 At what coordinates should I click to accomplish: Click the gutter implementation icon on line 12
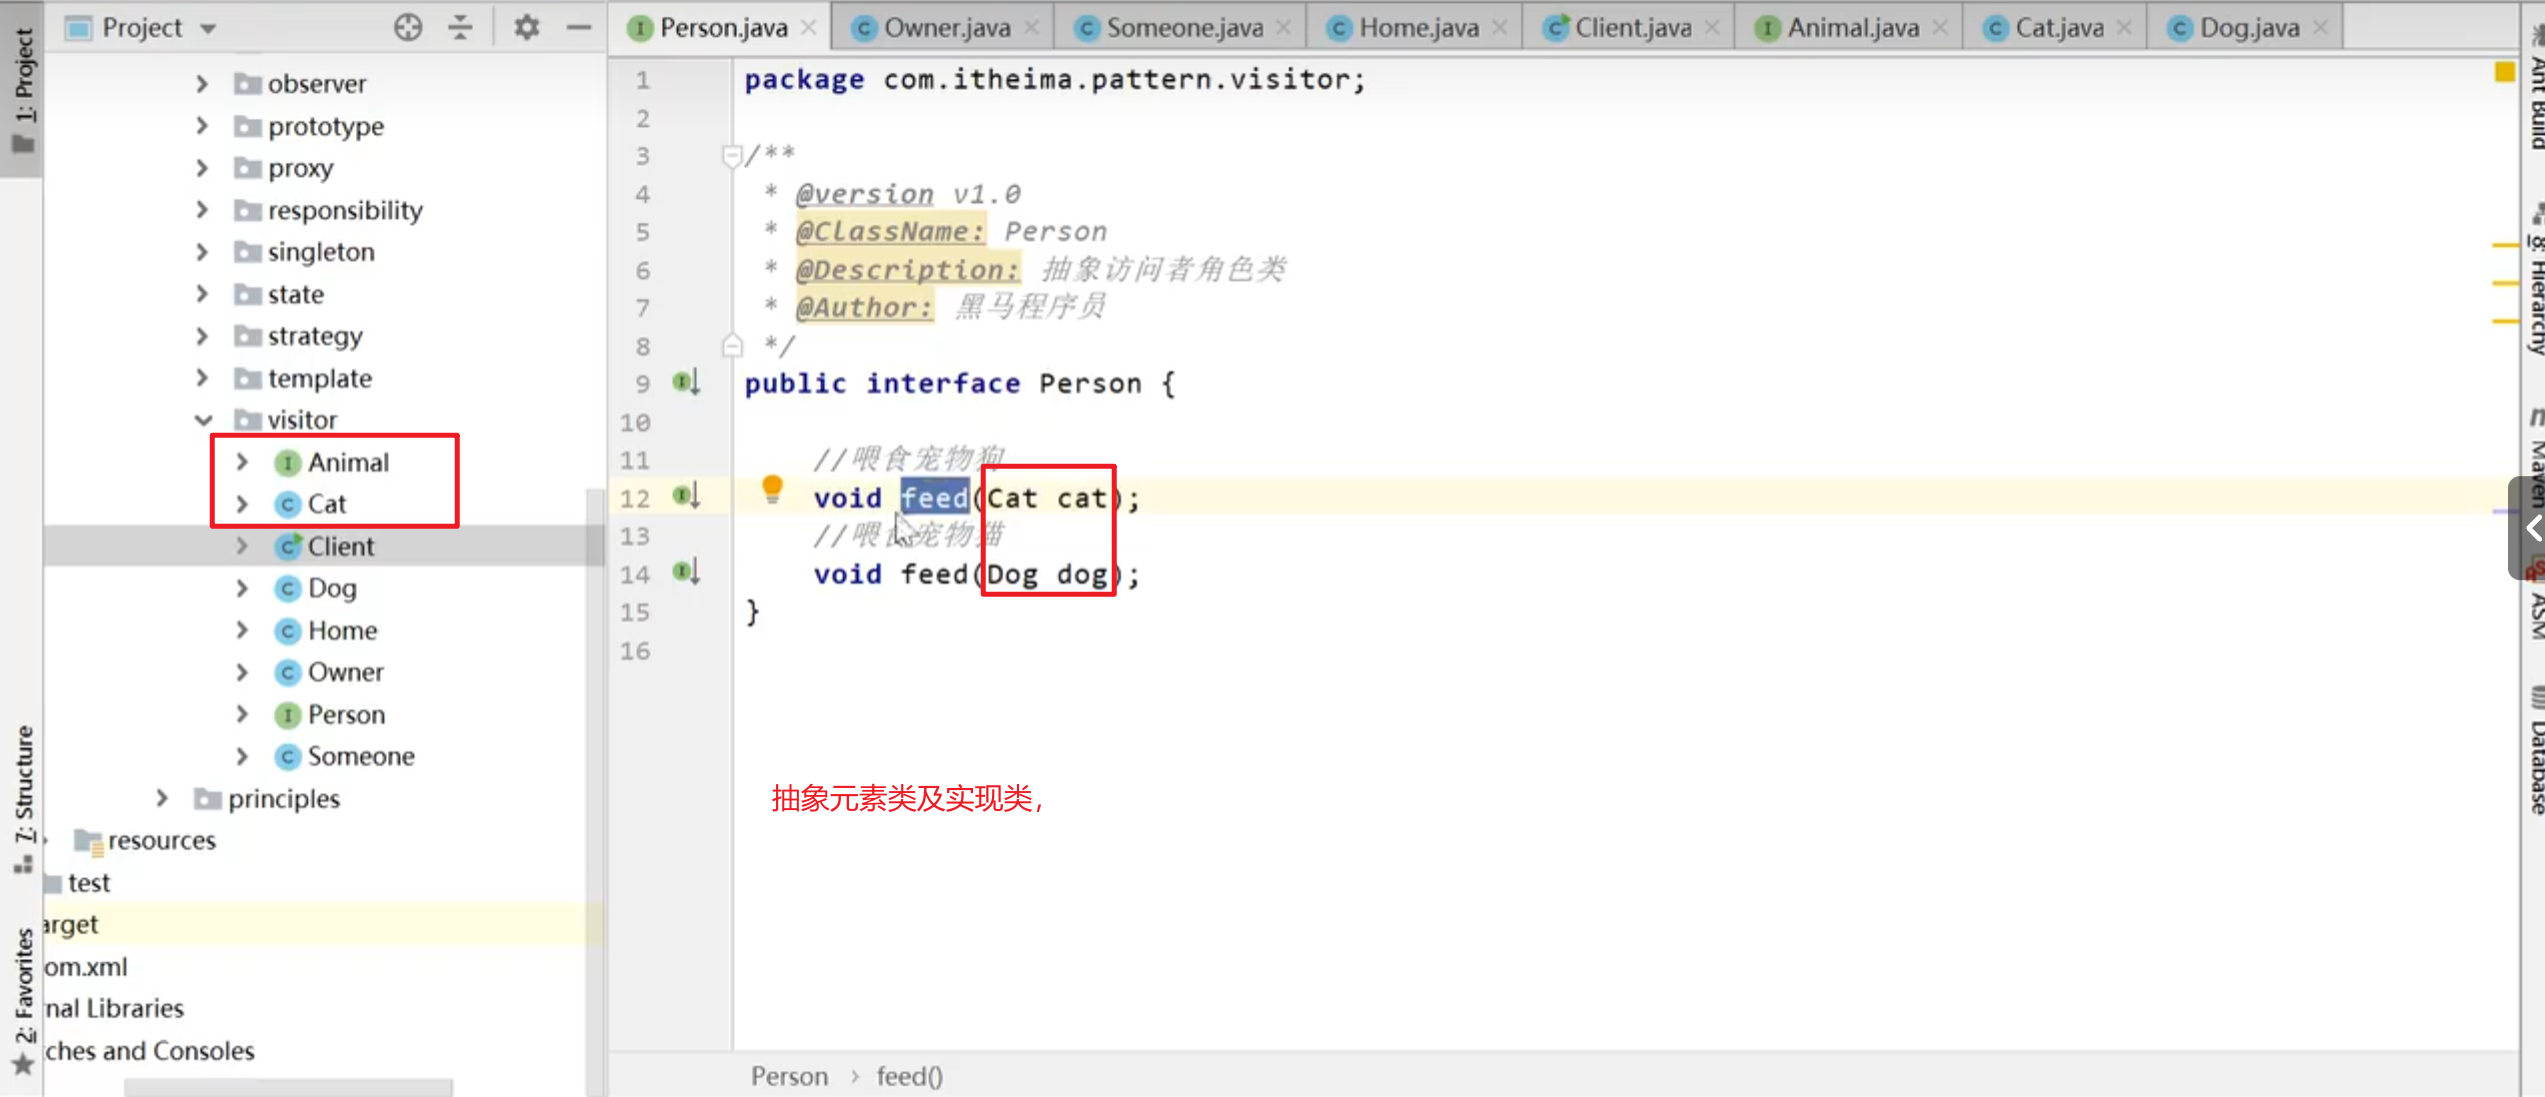tap(686, 495)
